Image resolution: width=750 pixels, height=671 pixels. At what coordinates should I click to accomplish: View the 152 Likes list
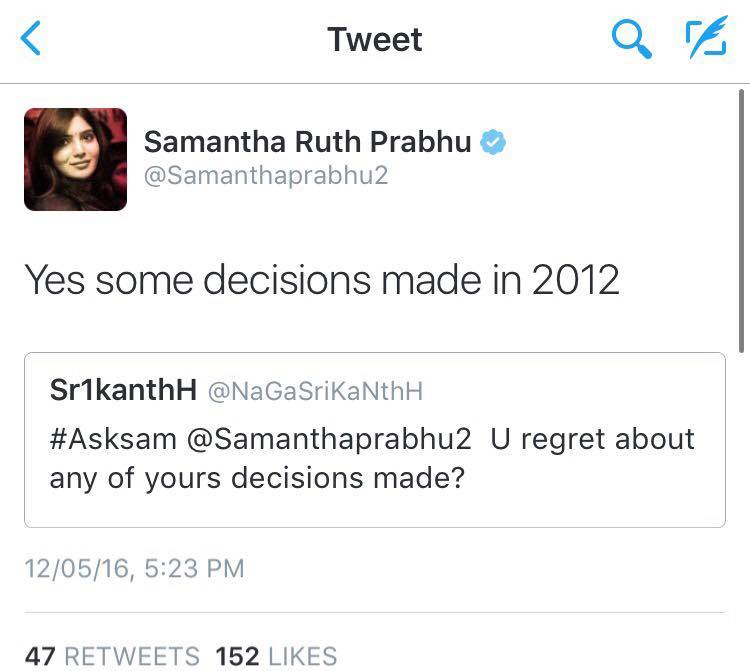point(277,656)
